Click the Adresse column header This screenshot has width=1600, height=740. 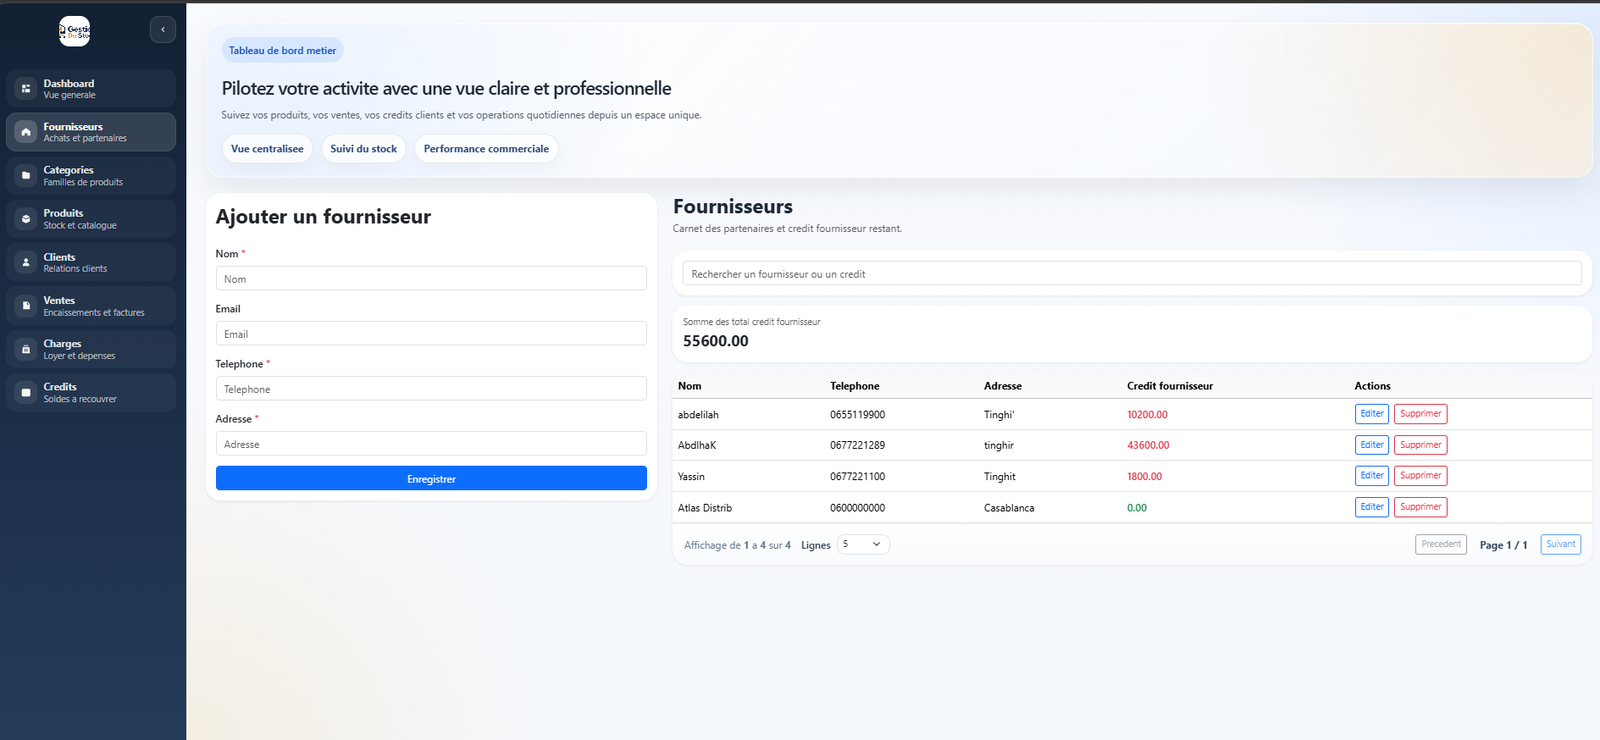pos(1003,386)
